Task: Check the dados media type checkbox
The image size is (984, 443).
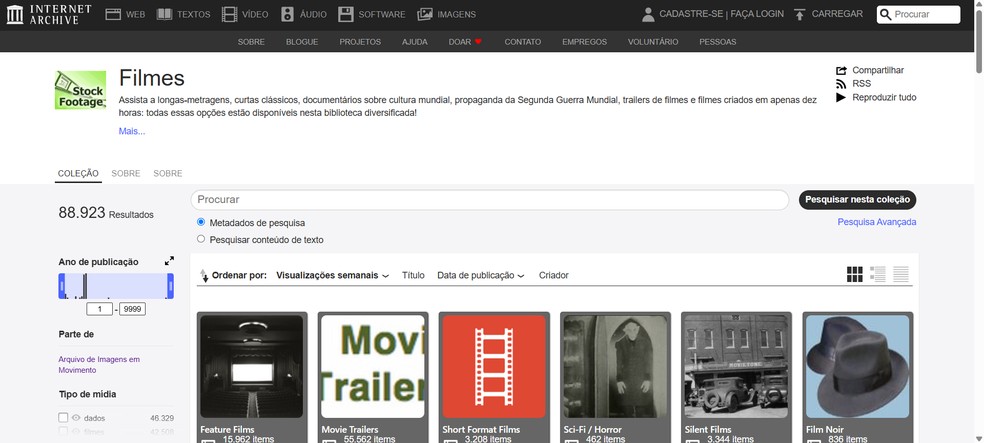Action: 64,417
